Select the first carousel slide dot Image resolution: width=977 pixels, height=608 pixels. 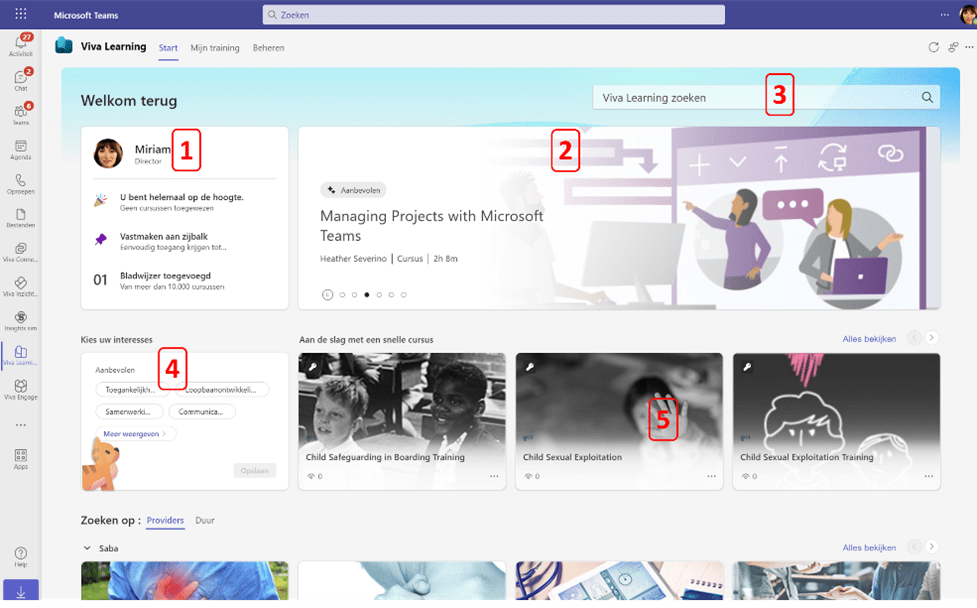coord(342,295)
